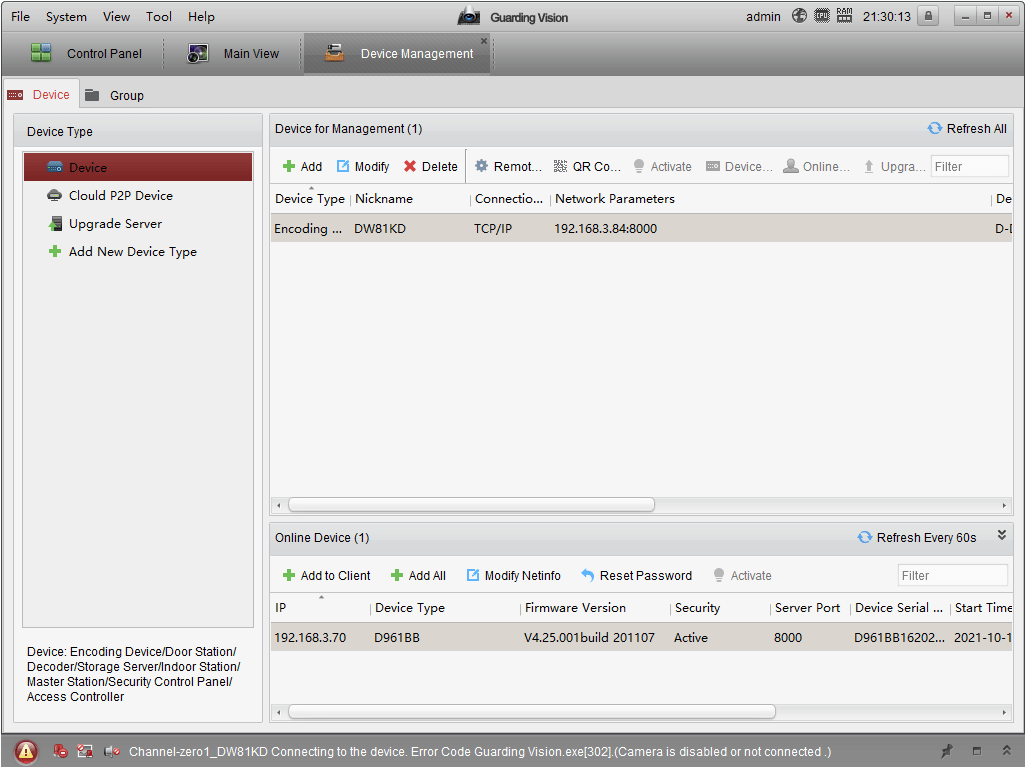Open Remote Configuration gear button
The width and height of the screenshot is (1025, 767).
click(508, 167)
